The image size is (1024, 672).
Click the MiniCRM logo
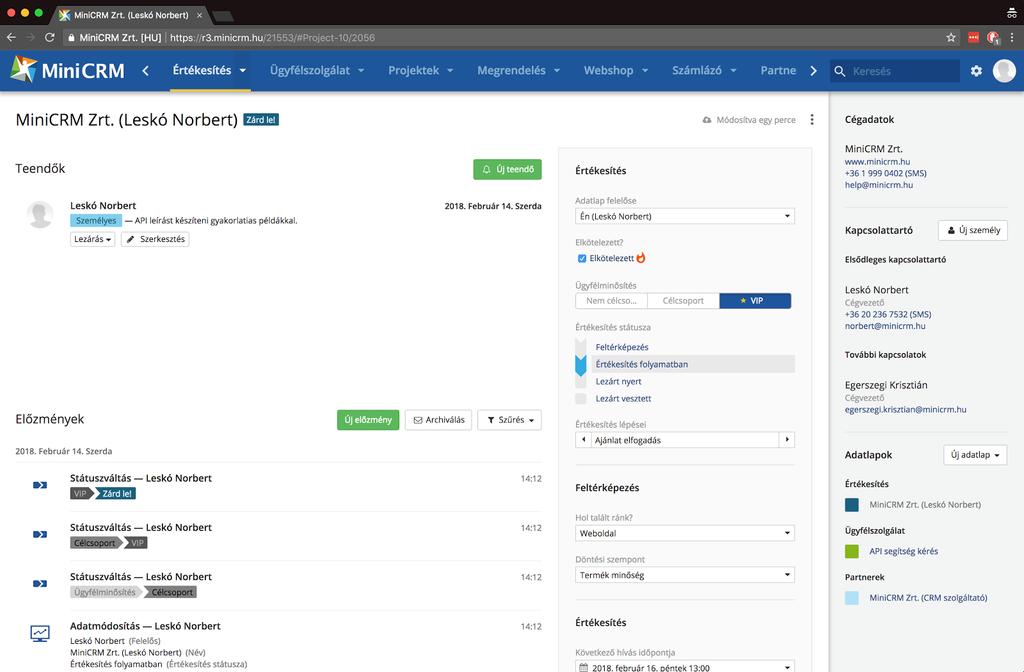(68, 70)
